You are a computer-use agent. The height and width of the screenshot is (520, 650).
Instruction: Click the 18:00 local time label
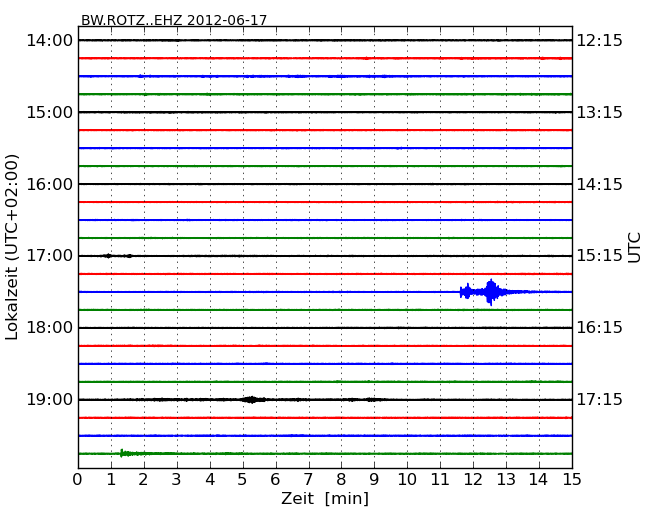click(x=49, y=328)
